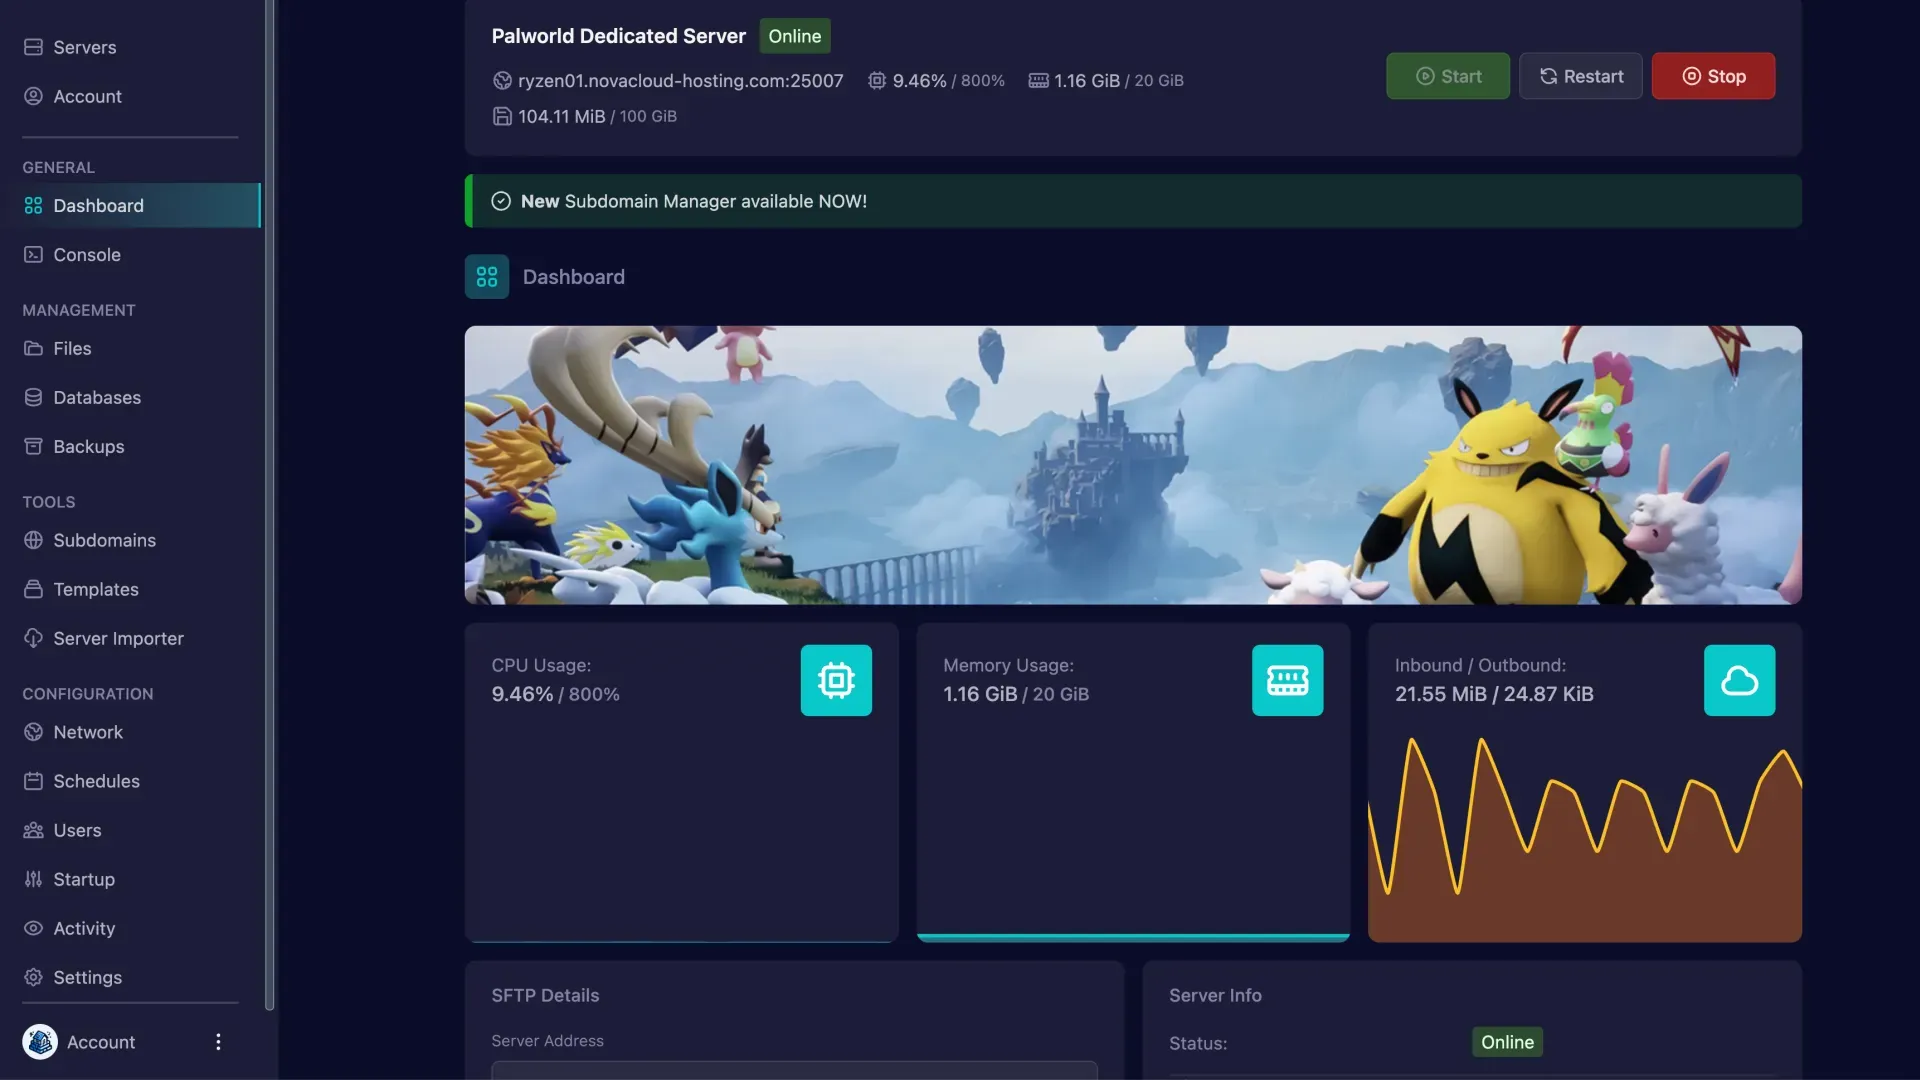Stop the Palworld server
Viewport: 1920px width, 1080px height.
tap(1713, 76)
